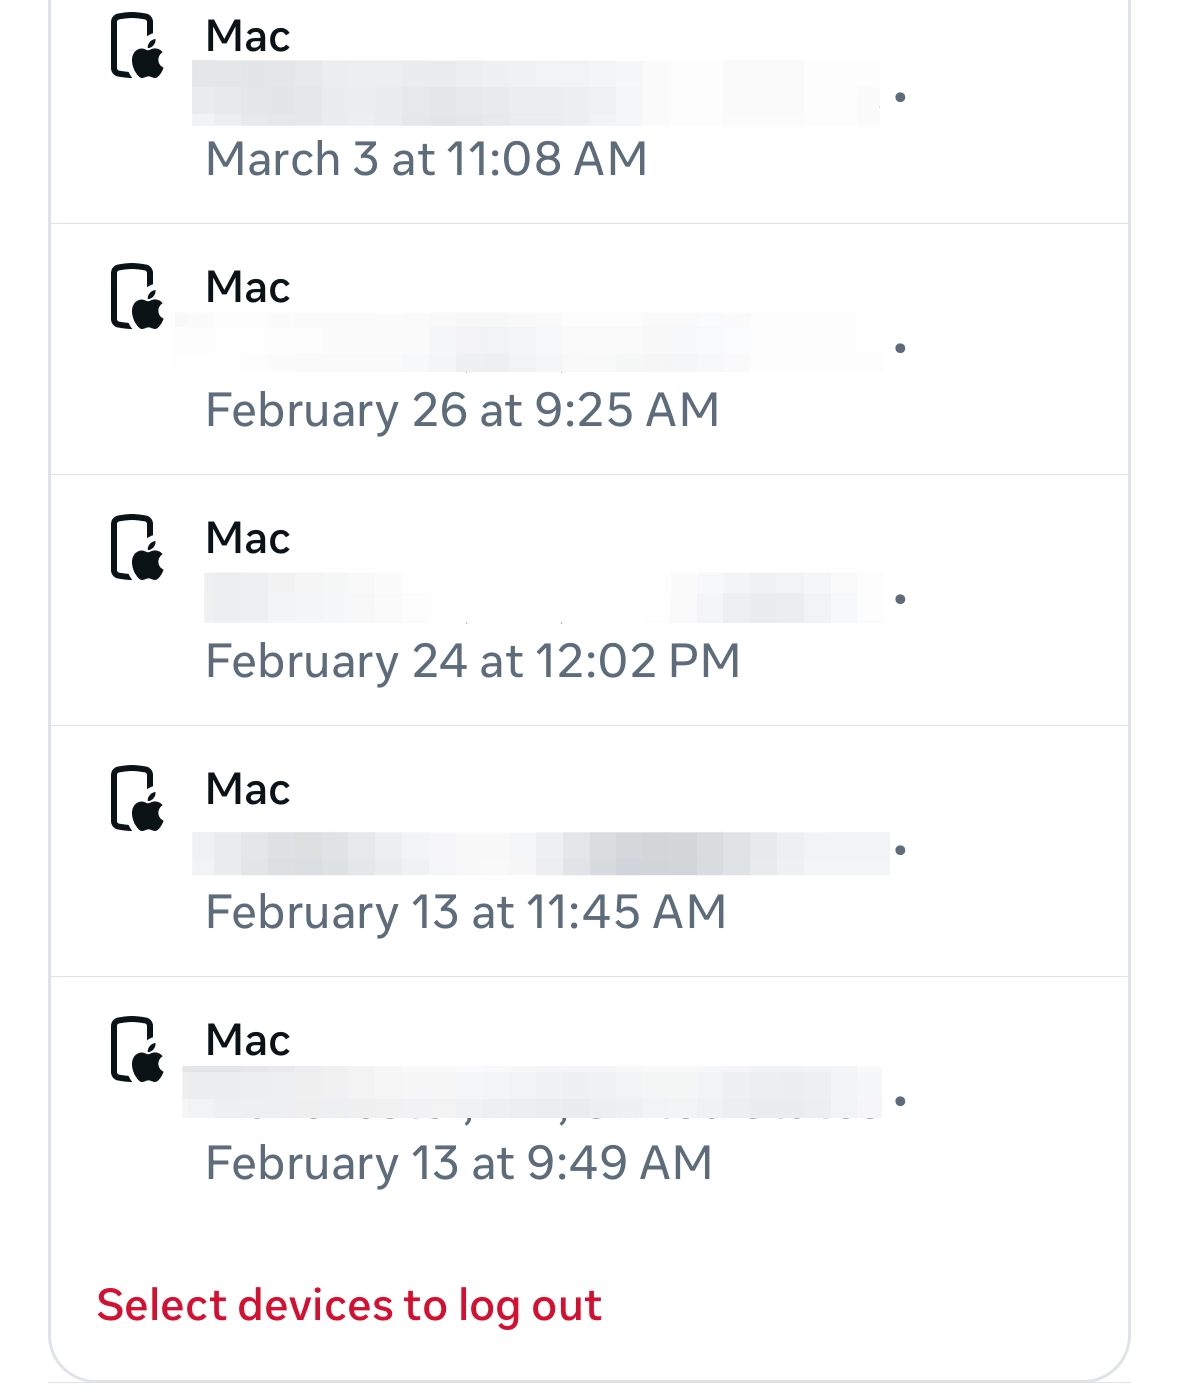Click the 'Mac' title above February 26 login

coord(248,288)
